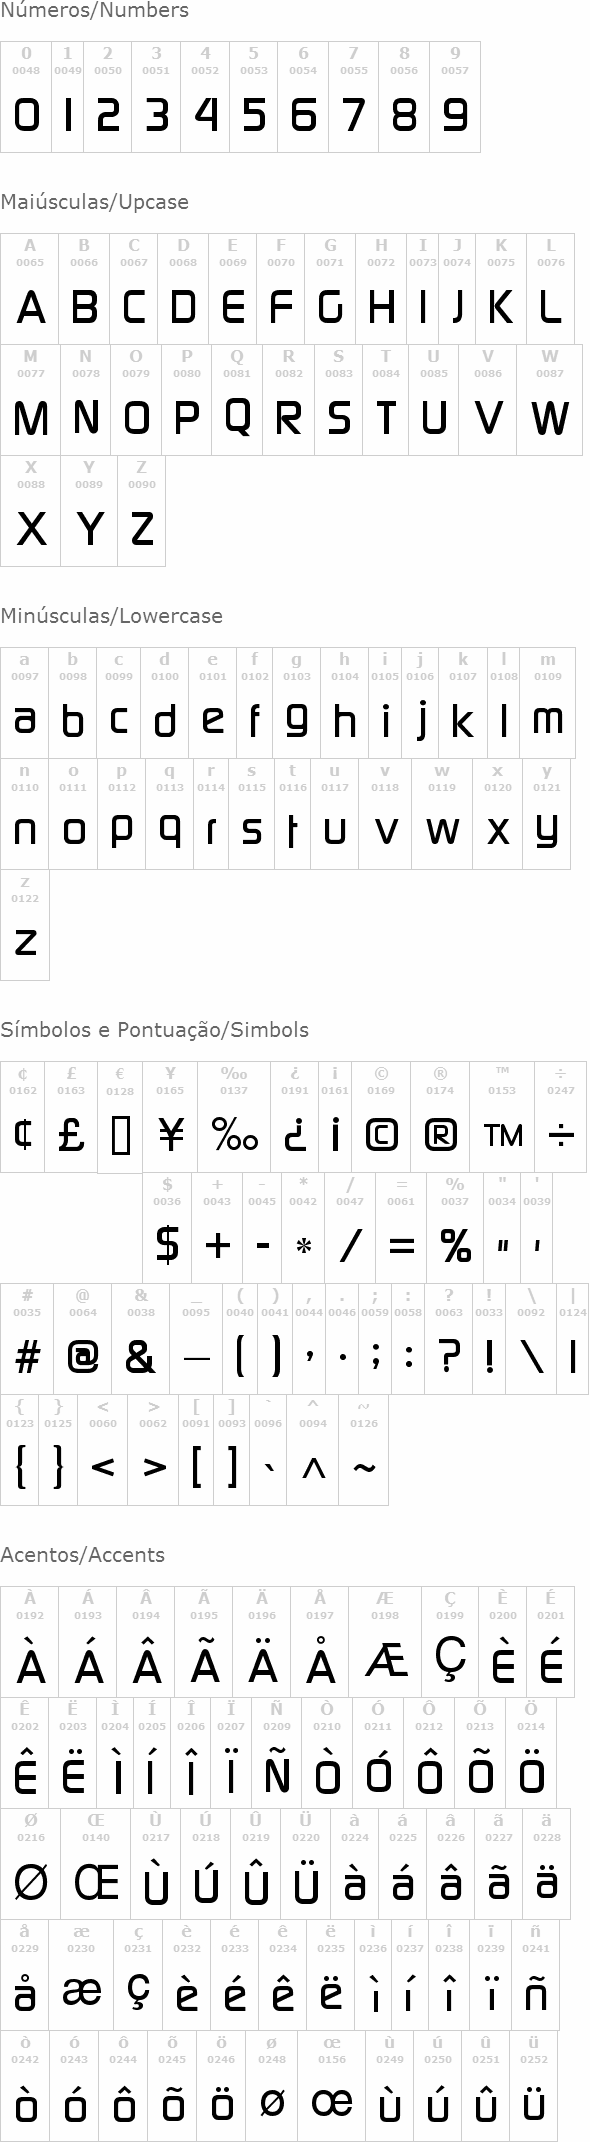Viewport: 590px width, 2142px height.
Task: Click the division sign glyph
Action: (x=561, y=1136)
